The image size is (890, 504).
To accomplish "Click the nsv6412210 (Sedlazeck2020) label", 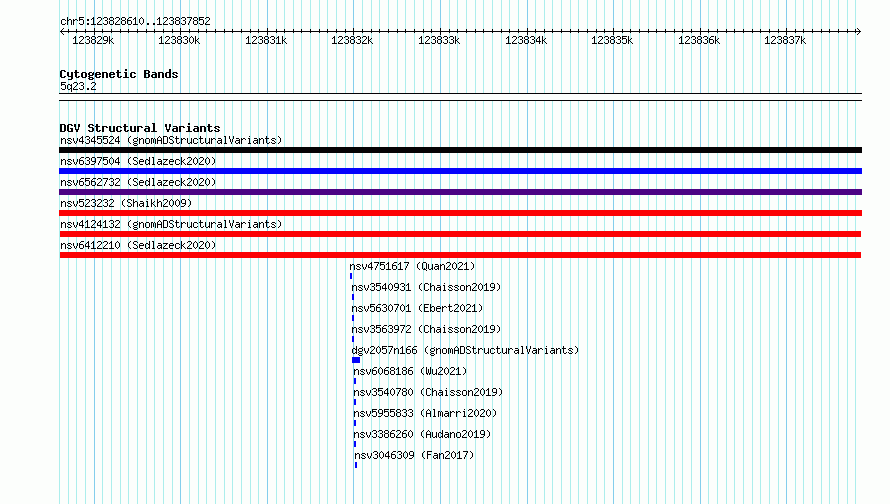I will click(138, 245).
